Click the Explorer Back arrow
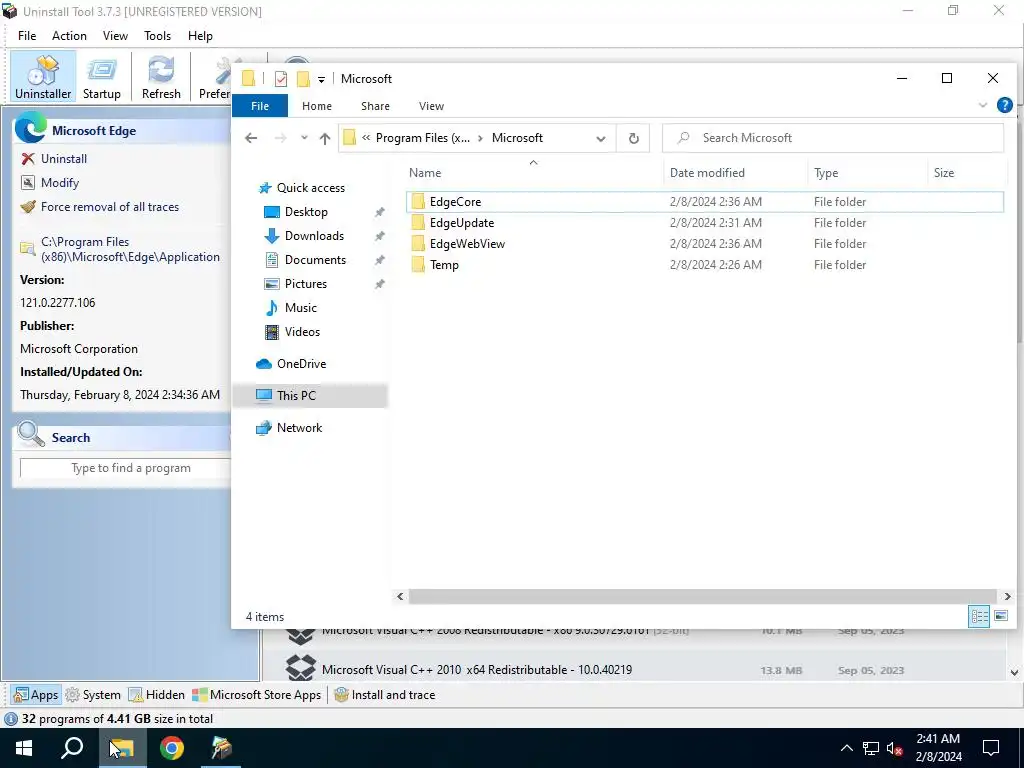 click(x=251, y=138)
